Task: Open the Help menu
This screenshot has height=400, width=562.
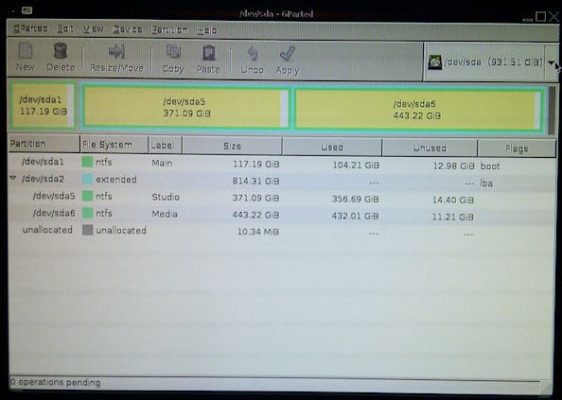Action: pyautogui.click(x=207, y=31)
